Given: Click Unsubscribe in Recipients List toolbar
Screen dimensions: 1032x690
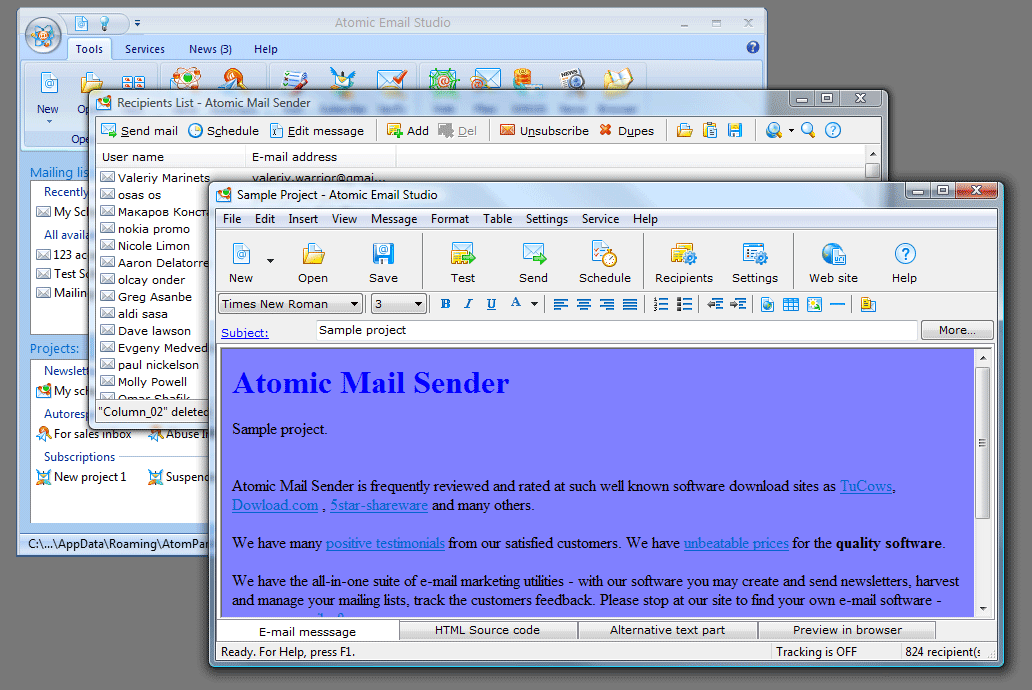Looking at the screenshot, I should [x=544, y=130].
